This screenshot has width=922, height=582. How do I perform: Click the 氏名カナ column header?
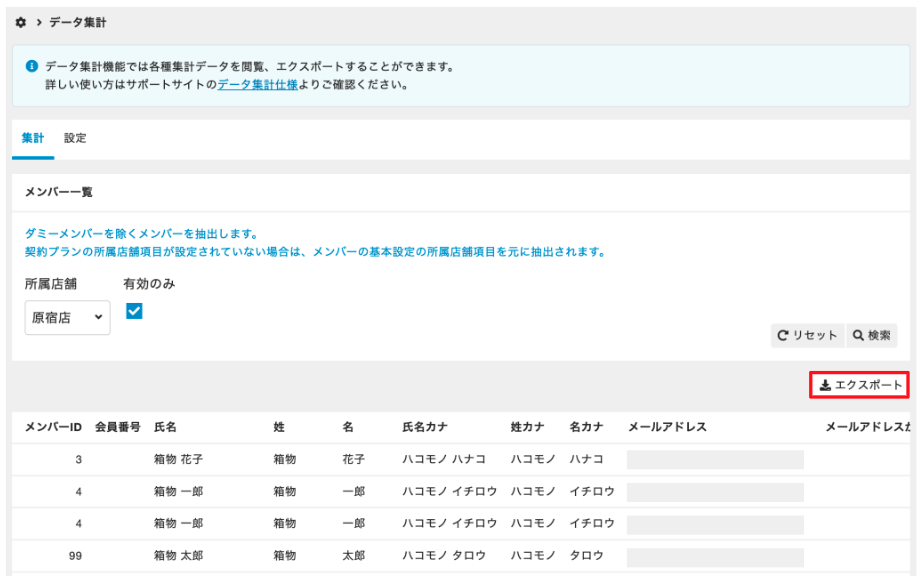(425, 427)
